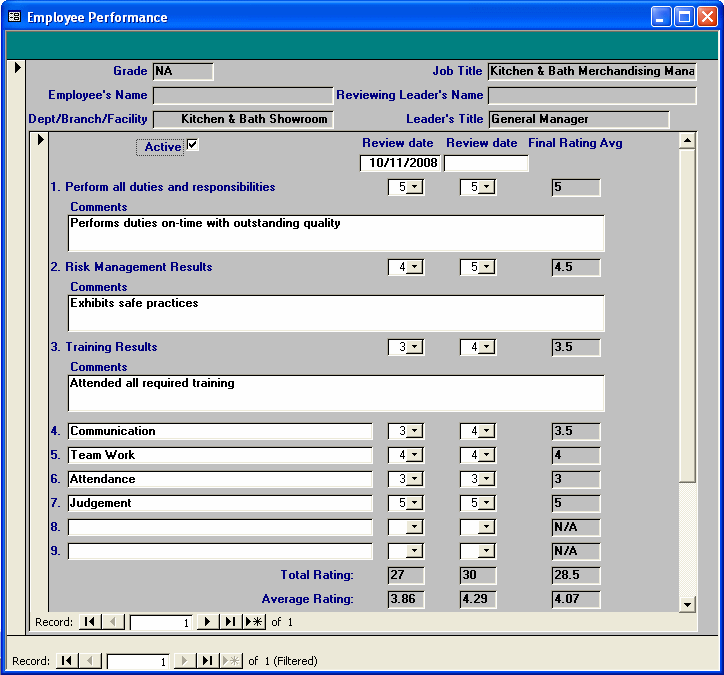
Task: Open first review dropdown for Communication
Action: click(415, 431)
